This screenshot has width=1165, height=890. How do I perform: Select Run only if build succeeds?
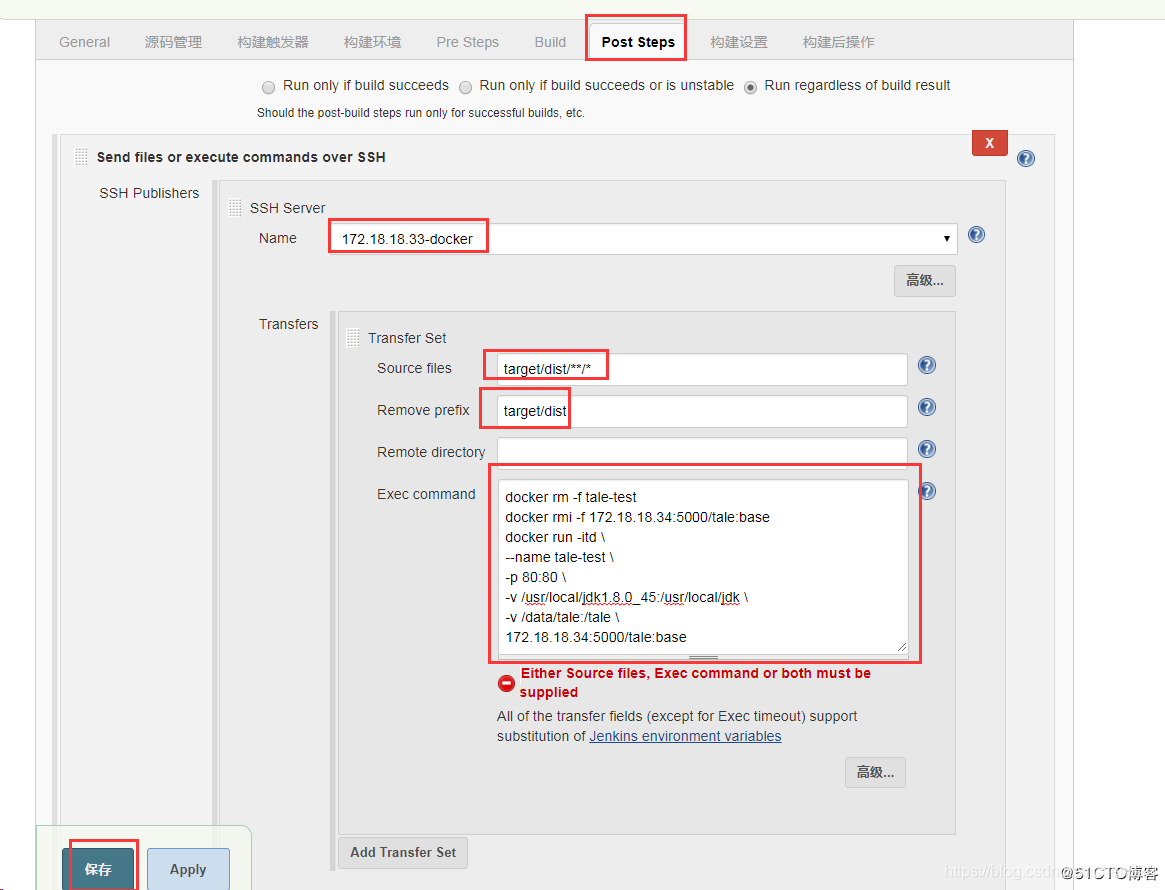pos(268,87)
